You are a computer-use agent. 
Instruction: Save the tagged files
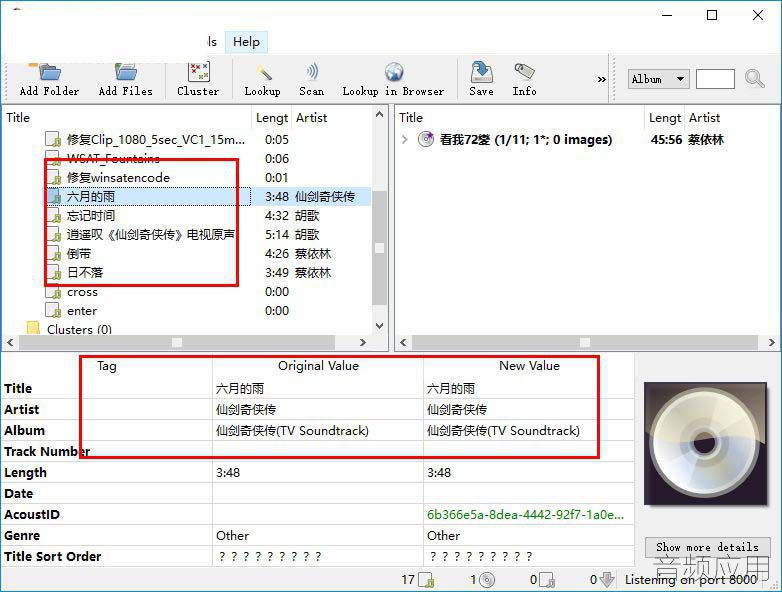pos(481,79)
